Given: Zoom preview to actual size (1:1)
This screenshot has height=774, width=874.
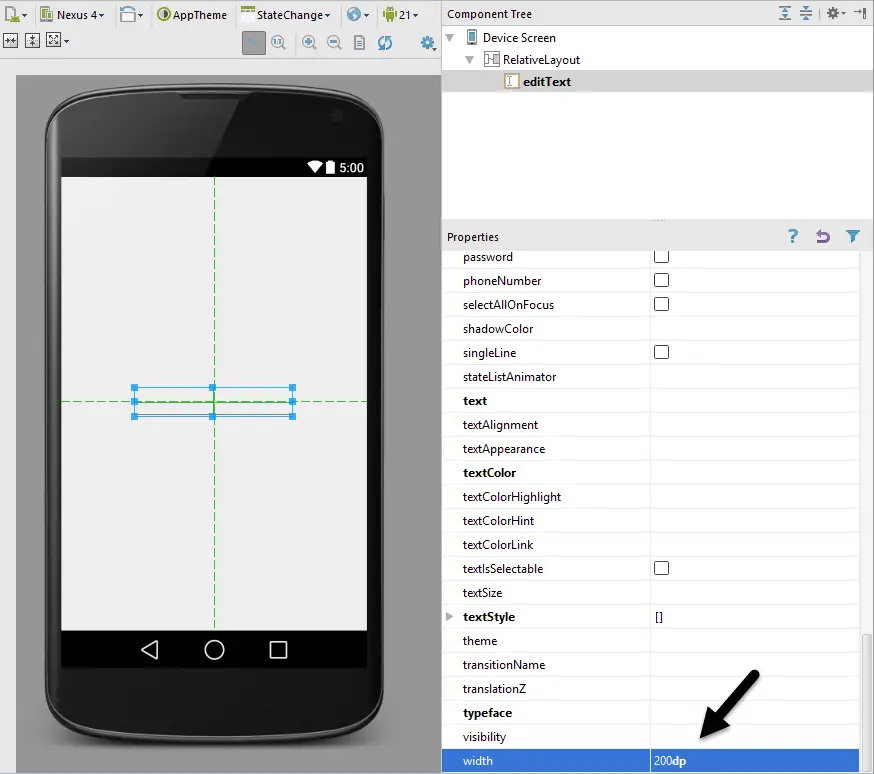Looking at the screenshot, I should click(x=278, y=42).
